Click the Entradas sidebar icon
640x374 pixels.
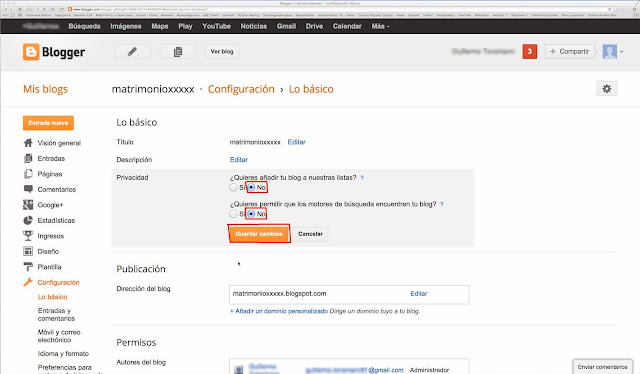[x=28, y=158]
